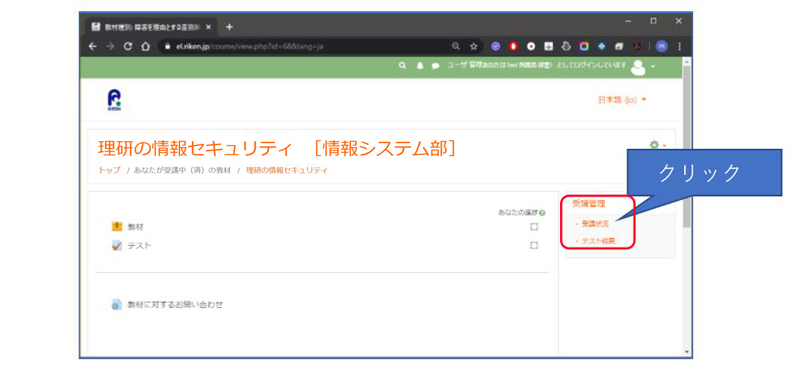The height and width of the screenshot is (374, 789).
Task: Toggle the completion checkbox for 教材
Action: pos(534,227)
